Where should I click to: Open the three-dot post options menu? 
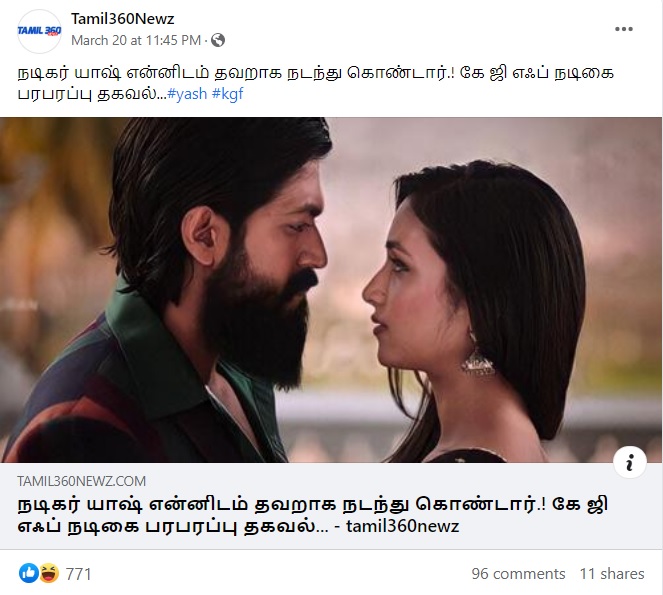click(624, 29)
